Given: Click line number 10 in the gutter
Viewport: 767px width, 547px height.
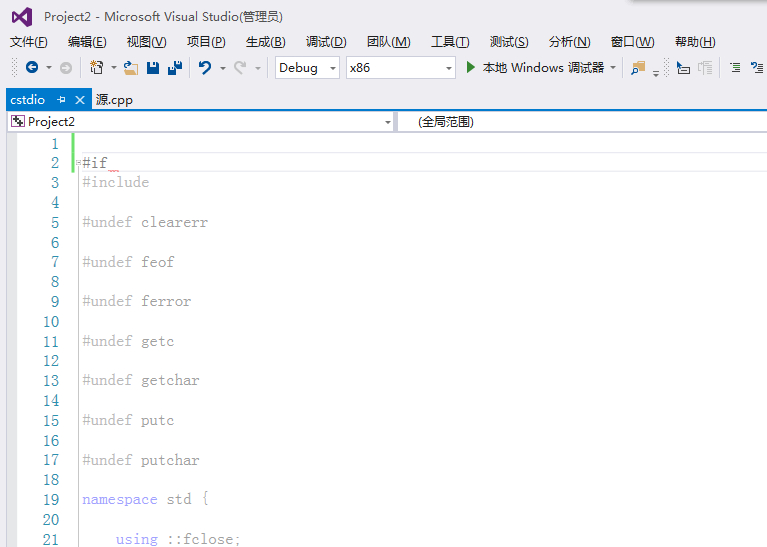Looking at the screenshot, I should [51, 322].
